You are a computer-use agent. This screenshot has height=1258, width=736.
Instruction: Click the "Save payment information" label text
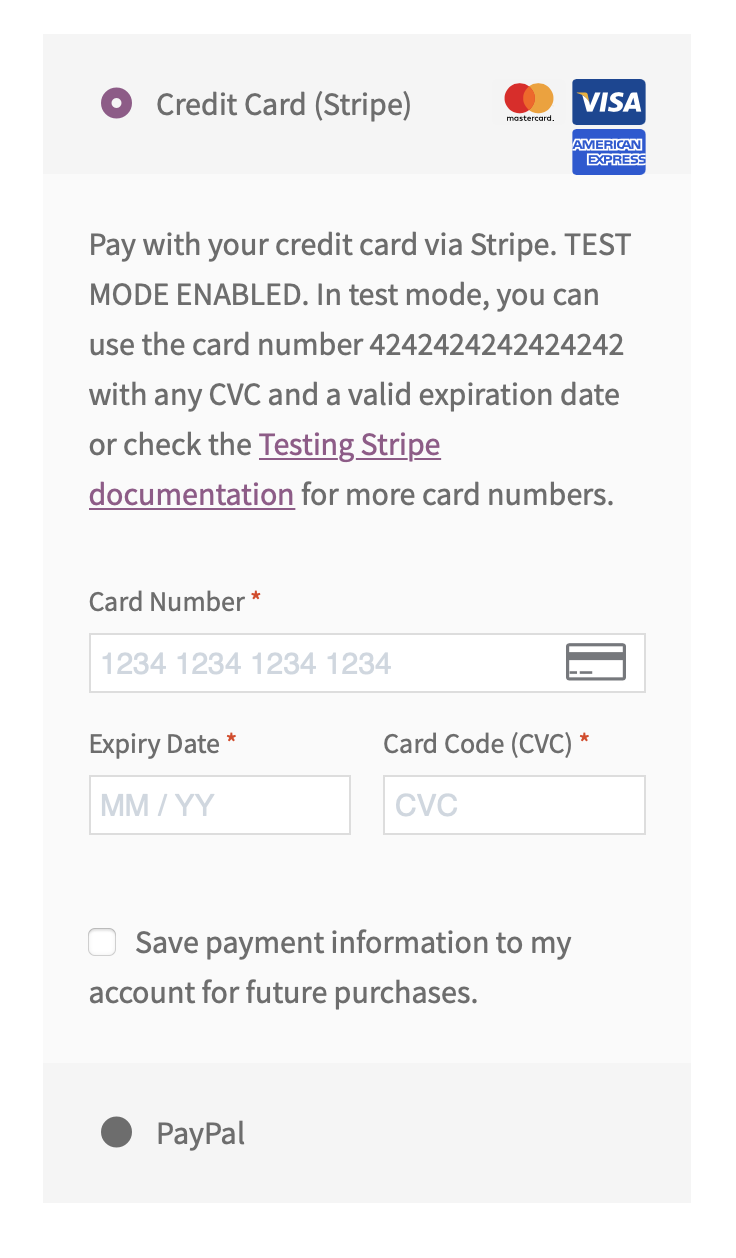(352, 943)
